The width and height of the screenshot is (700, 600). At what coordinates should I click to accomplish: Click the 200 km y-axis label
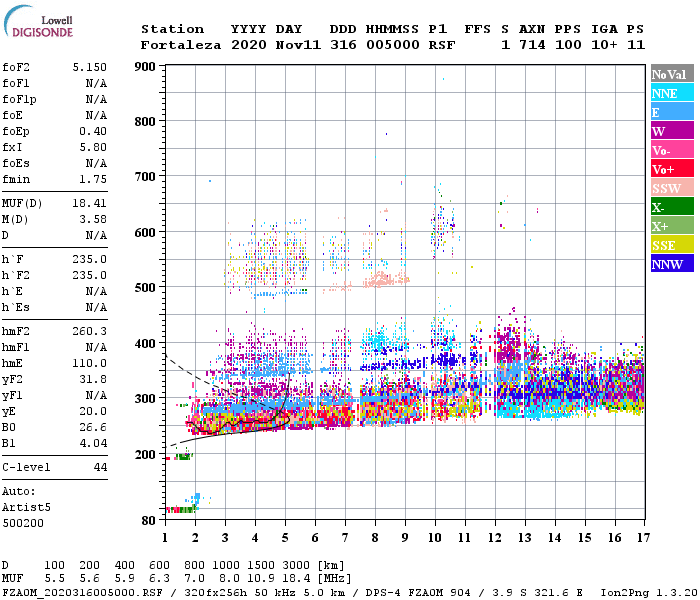click(x=145, y=454)
